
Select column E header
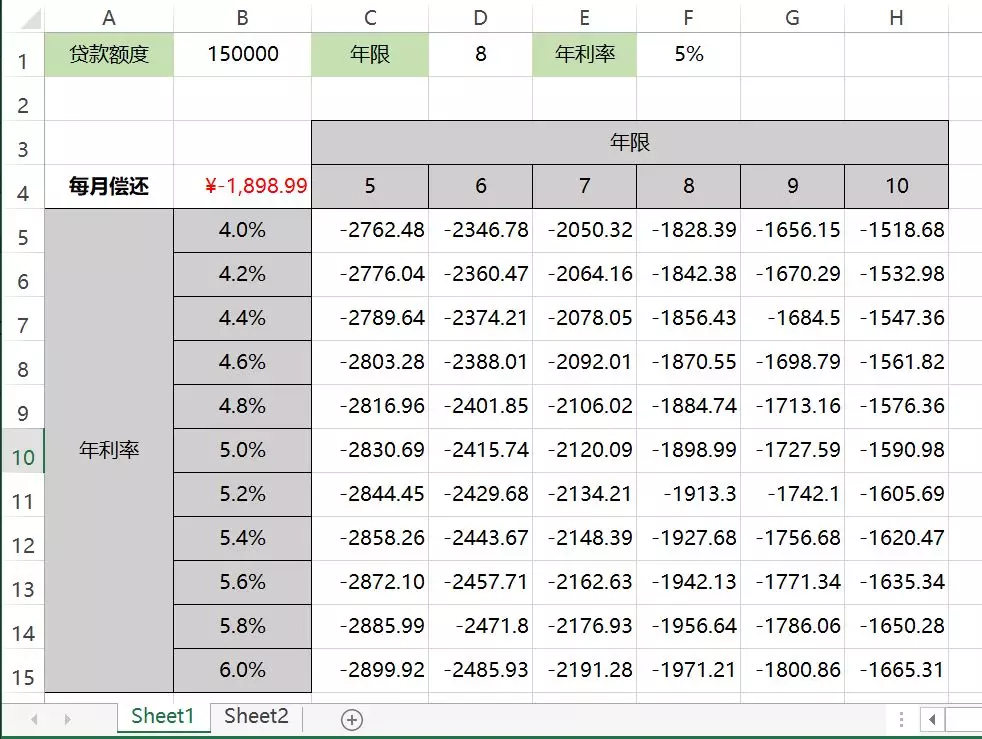click(x=584, y=18)
